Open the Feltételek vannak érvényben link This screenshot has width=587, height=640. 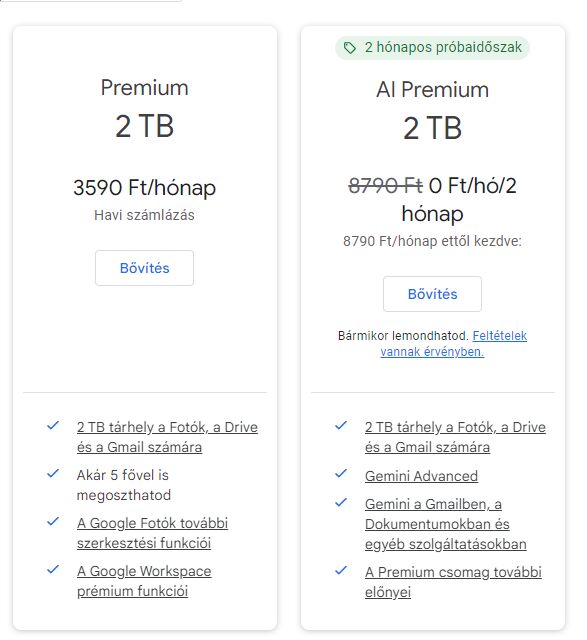coord(453,344)
